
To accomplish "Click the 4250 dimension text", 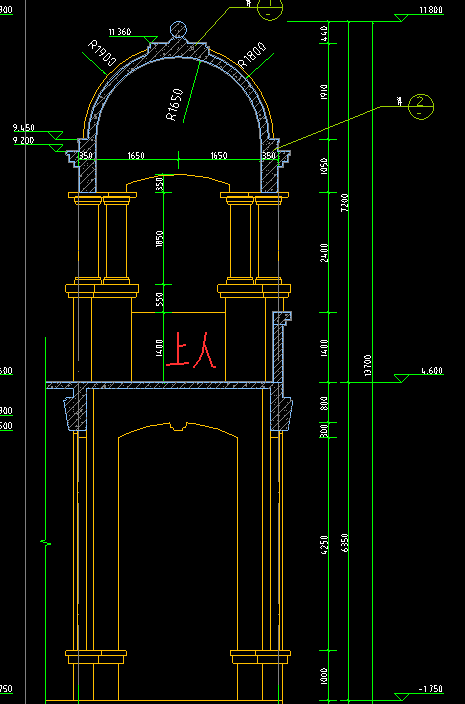I will pos(324,544).
